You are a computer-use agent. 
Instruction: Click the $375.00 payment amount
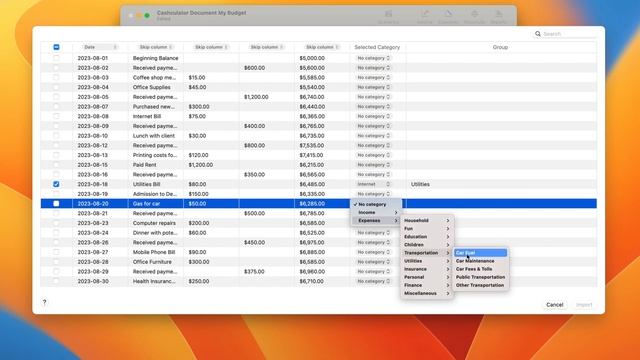click(254, 272)
